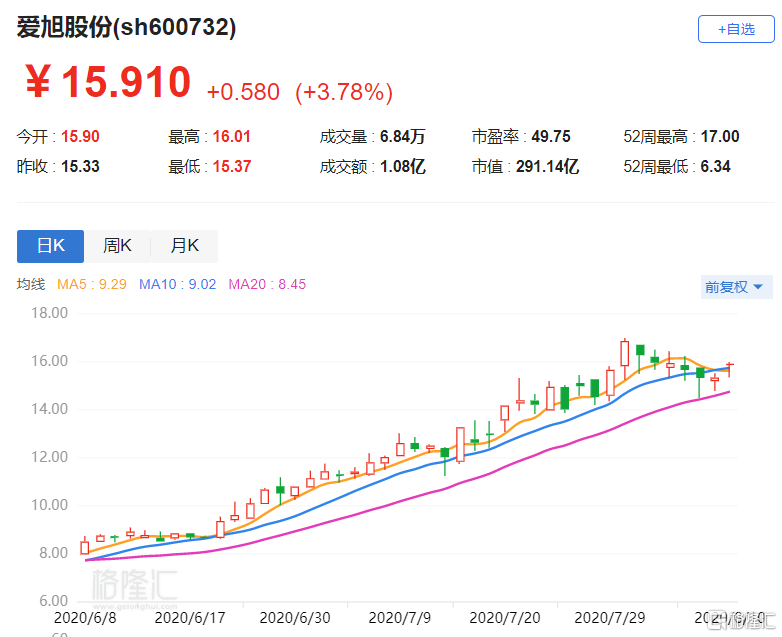Click the 市值 value 291.14亿
Screen dimensions: 782x637
547,166
